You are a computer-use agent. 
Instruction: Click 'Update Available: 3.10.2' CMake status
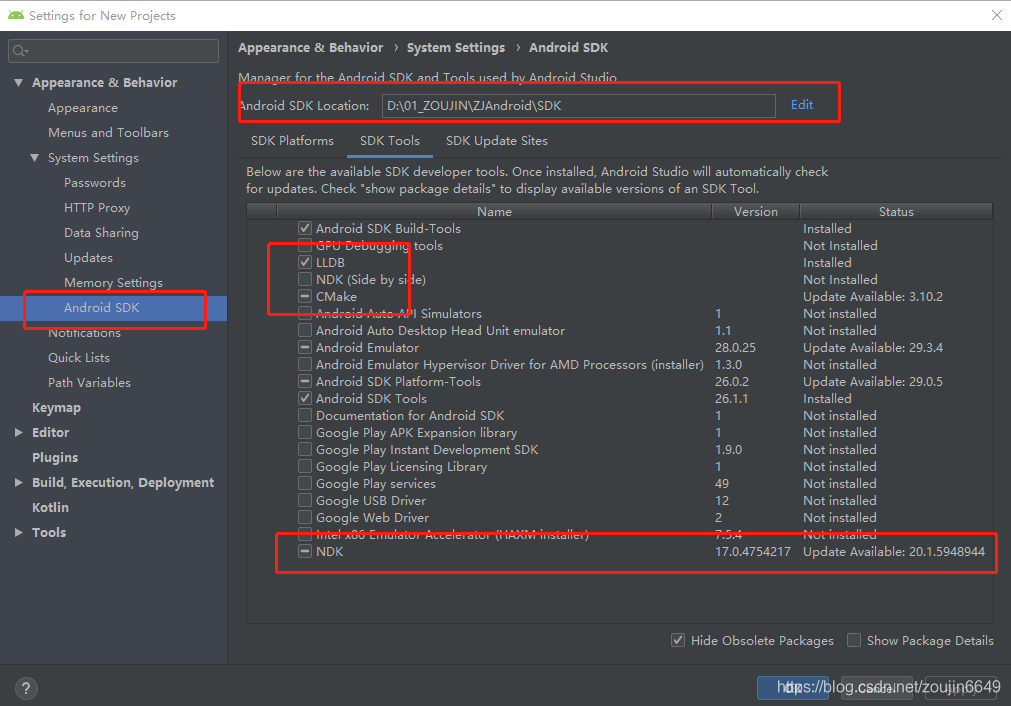click(x=872, y=297)
